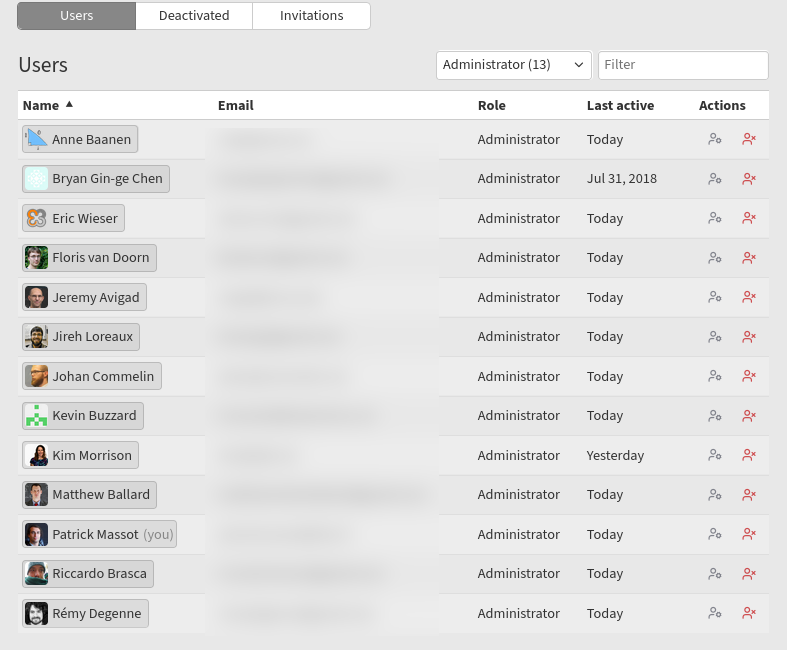Viewport: 787px width, 650px height.
Task: Click the Filter users input field
Action: (682, 65)
